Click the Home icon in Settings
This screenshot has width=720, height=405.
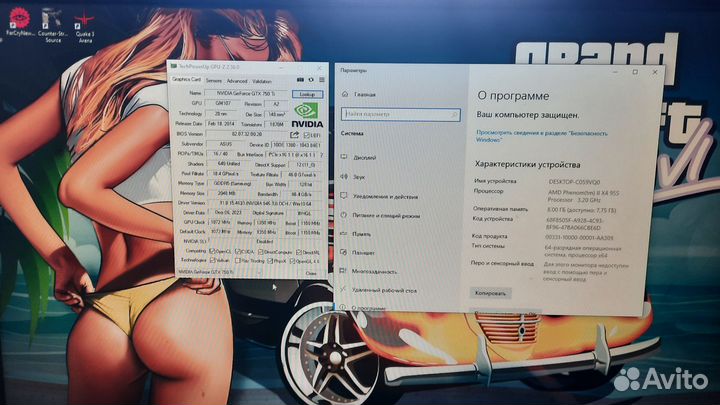[x=345, y=94]
